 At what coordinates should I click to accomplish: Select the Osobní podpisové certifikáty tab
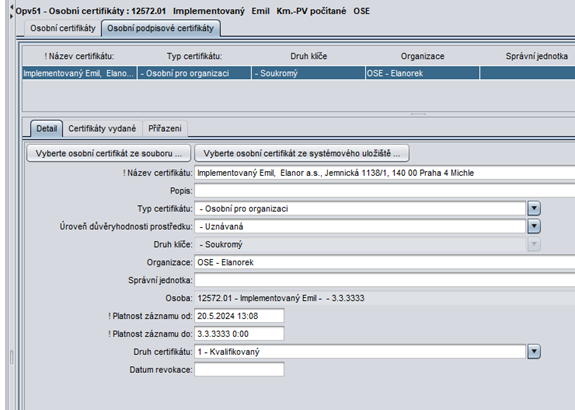click(x=160, y=28)
